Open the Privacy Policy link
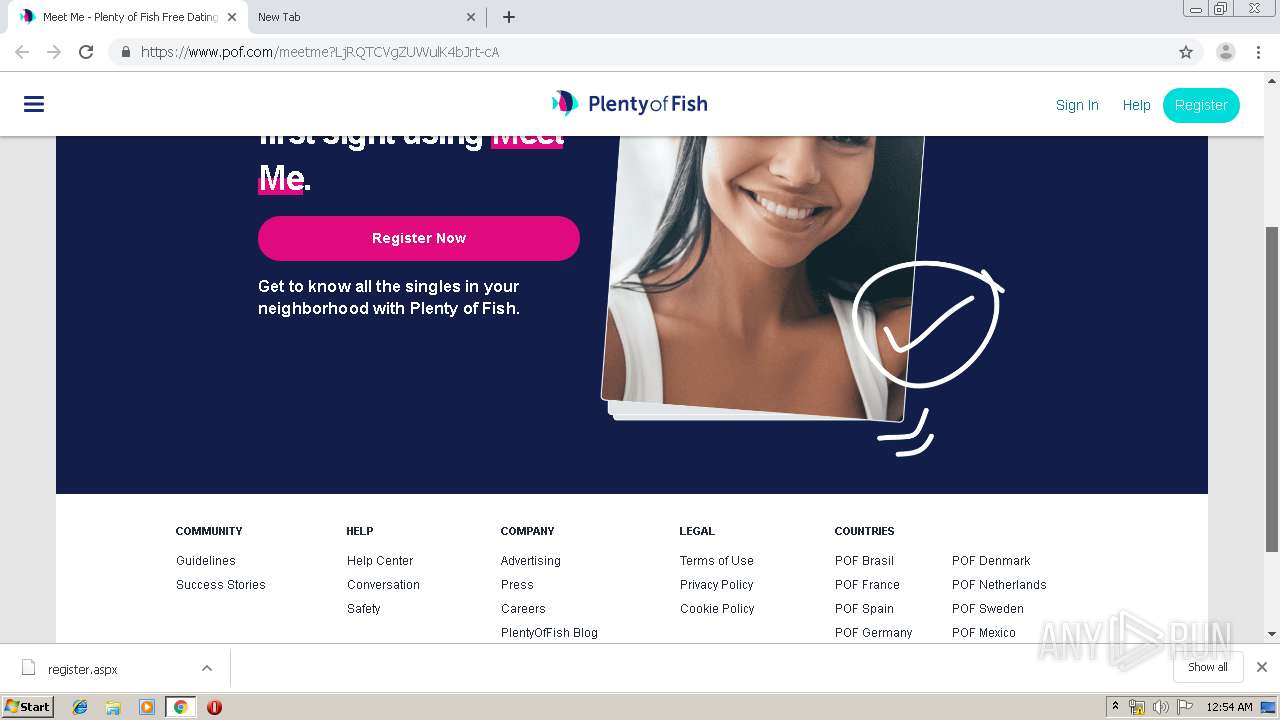 tap(717, 585)
